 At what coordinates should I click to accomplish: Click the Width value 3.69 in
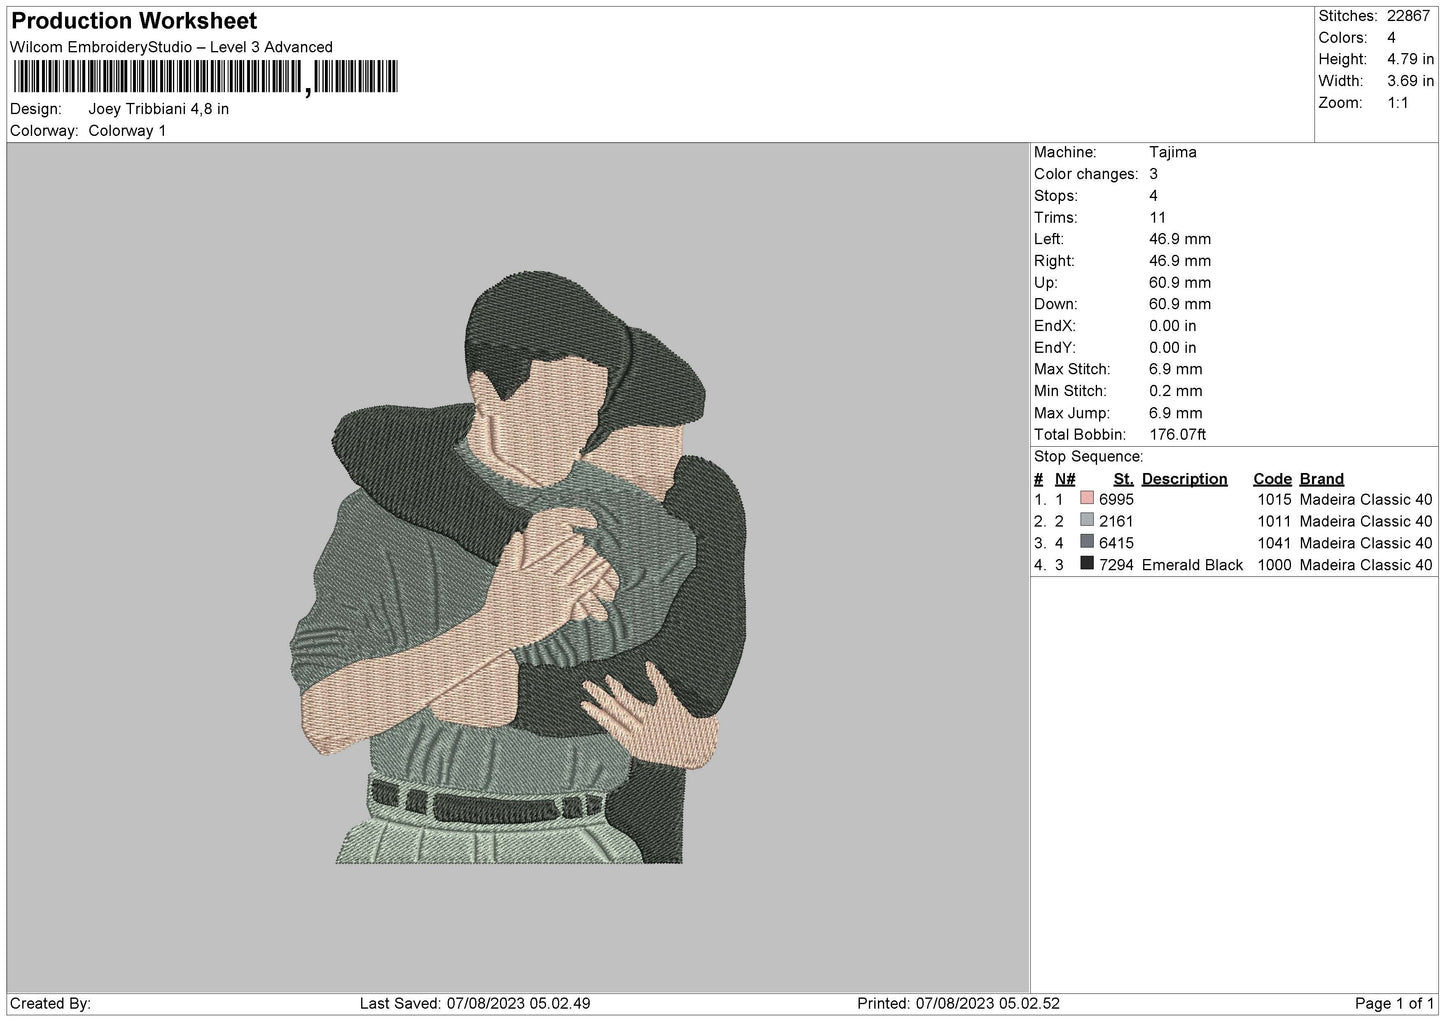(x=1410, y=81)
